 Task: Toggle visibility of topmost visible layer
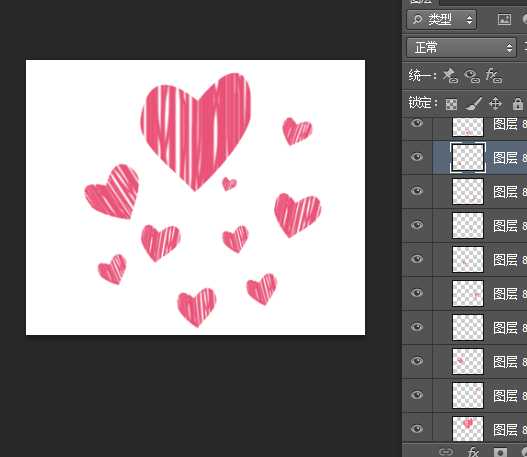[417, 123]
